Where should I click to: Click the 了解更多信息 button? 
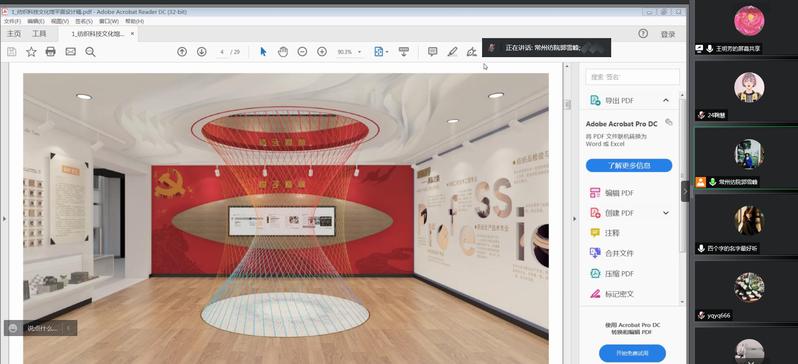pos(629,165)
